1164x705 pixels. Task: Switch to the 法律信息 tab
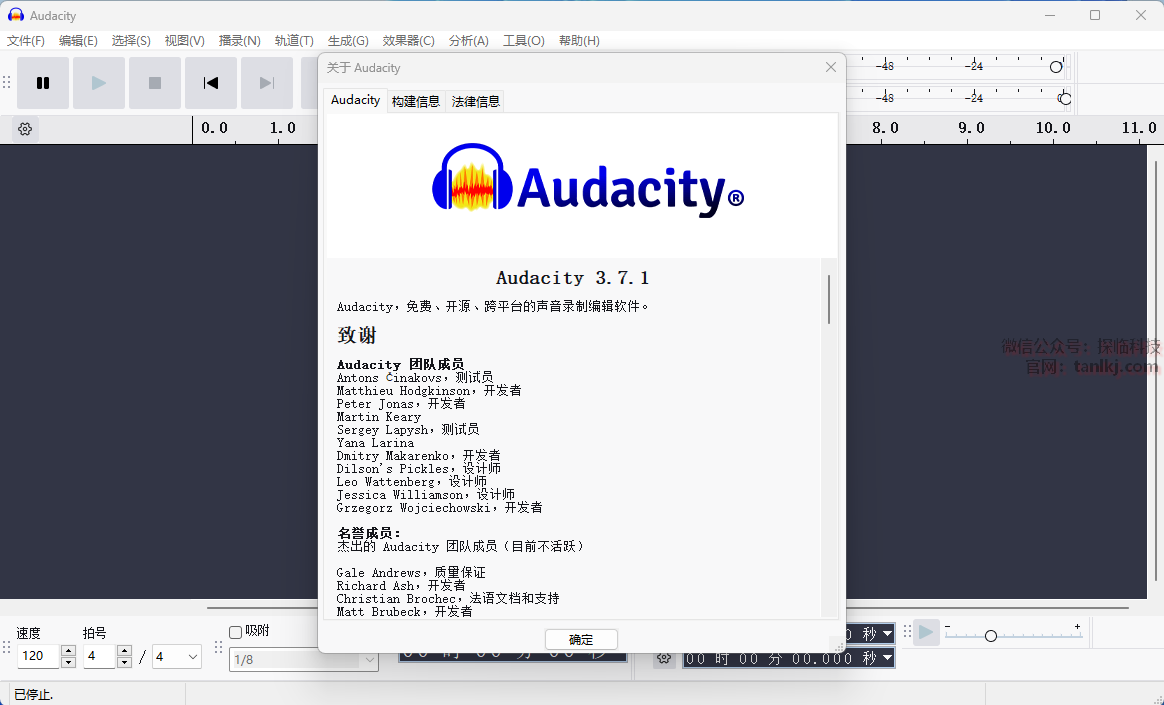click(476, 102)
